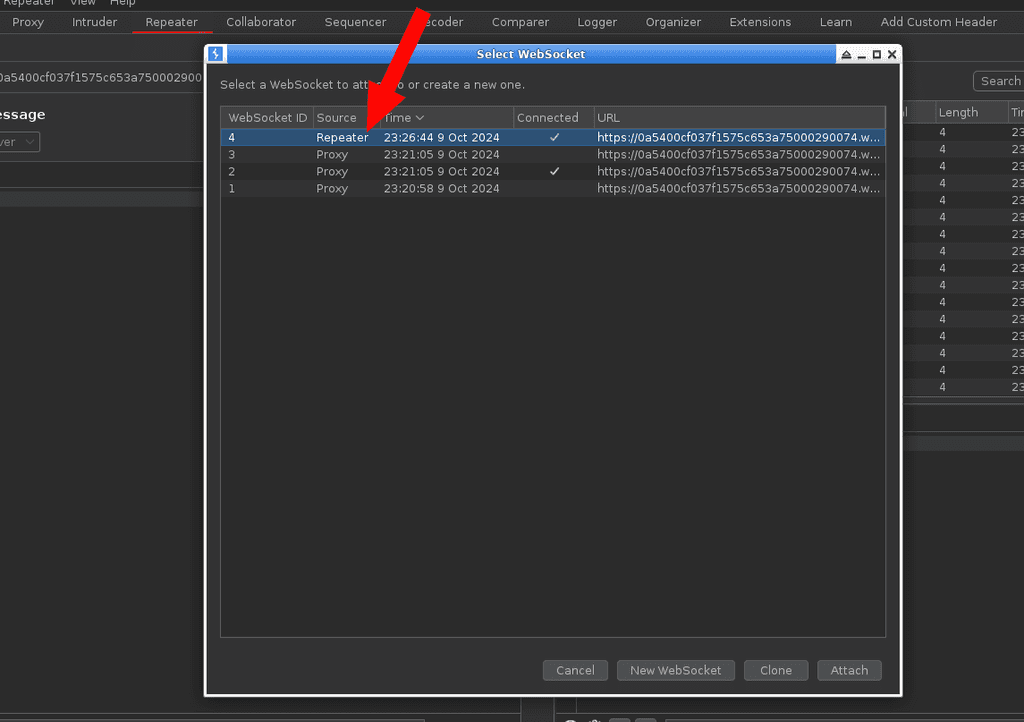Close the Select WebSocket dialog with X
Screen dimensions: 1024x722
pyautogui.click(x=892, y=54)
